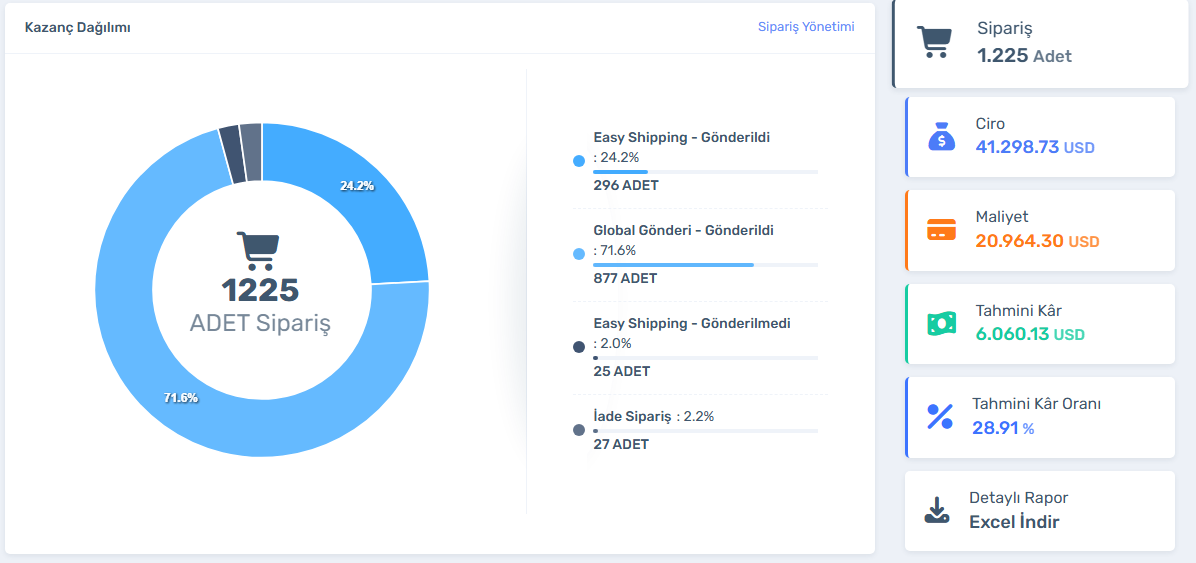Click the percent icon for Tahmini Kâr Oranı

point(940,417)
